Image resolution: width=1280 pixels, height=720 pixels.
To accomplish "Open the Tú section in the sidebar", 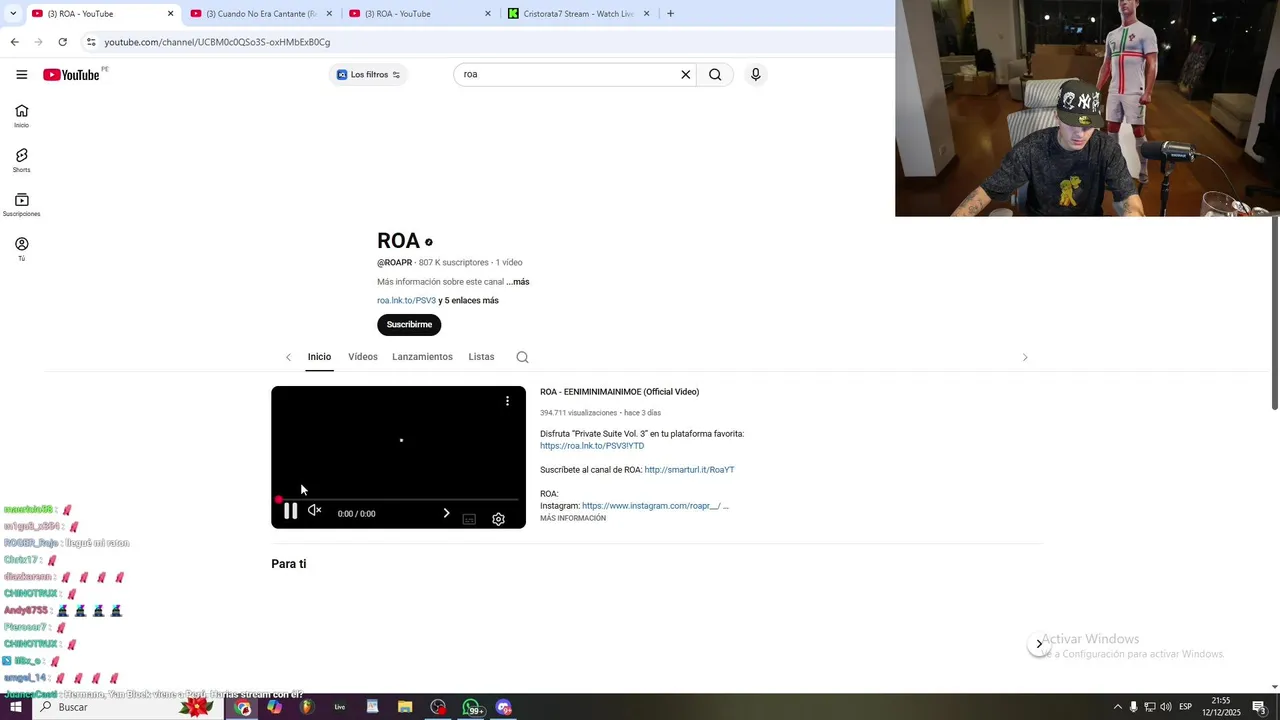I will click(22, 249).
